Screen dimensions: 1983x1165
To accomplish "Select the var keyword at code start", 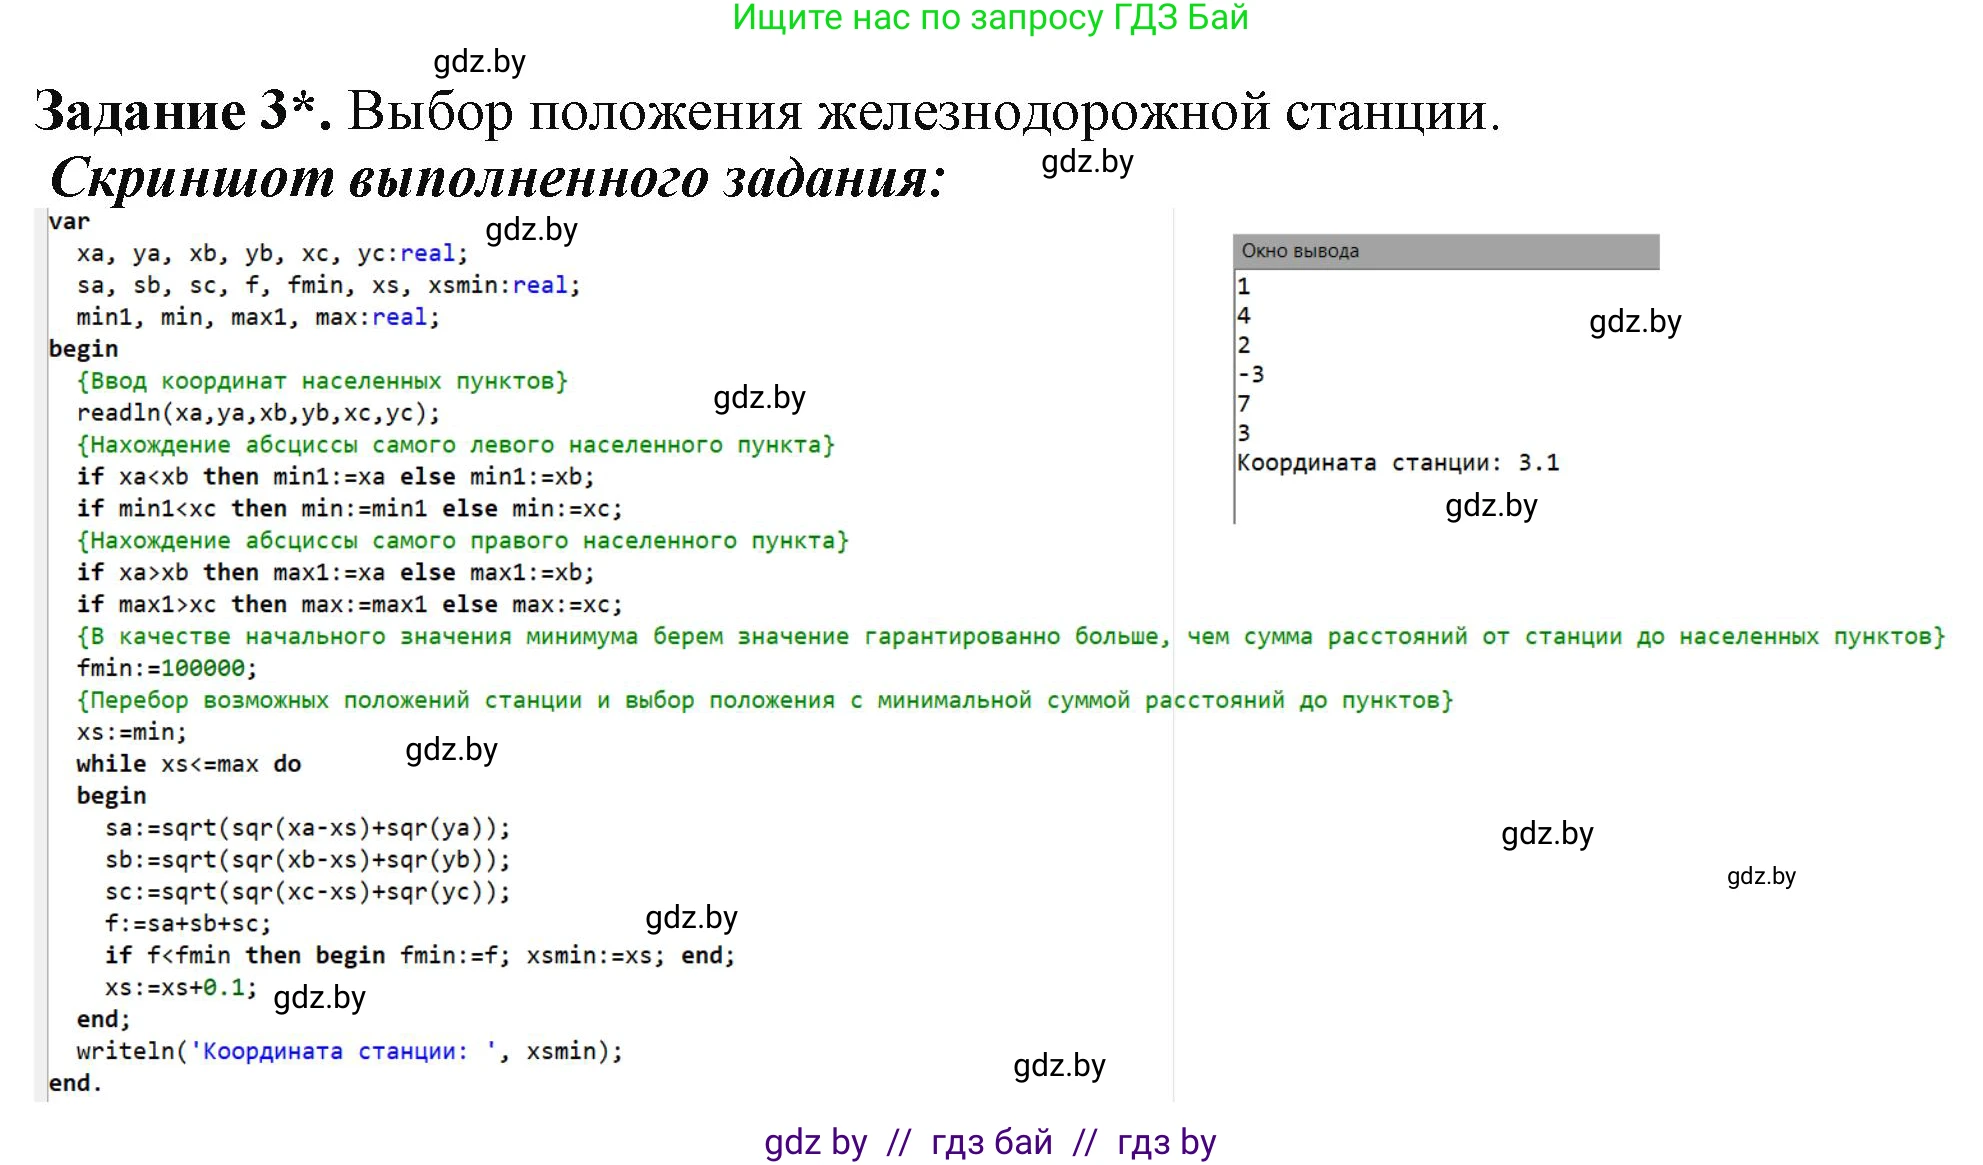I will tap(68, 222).
